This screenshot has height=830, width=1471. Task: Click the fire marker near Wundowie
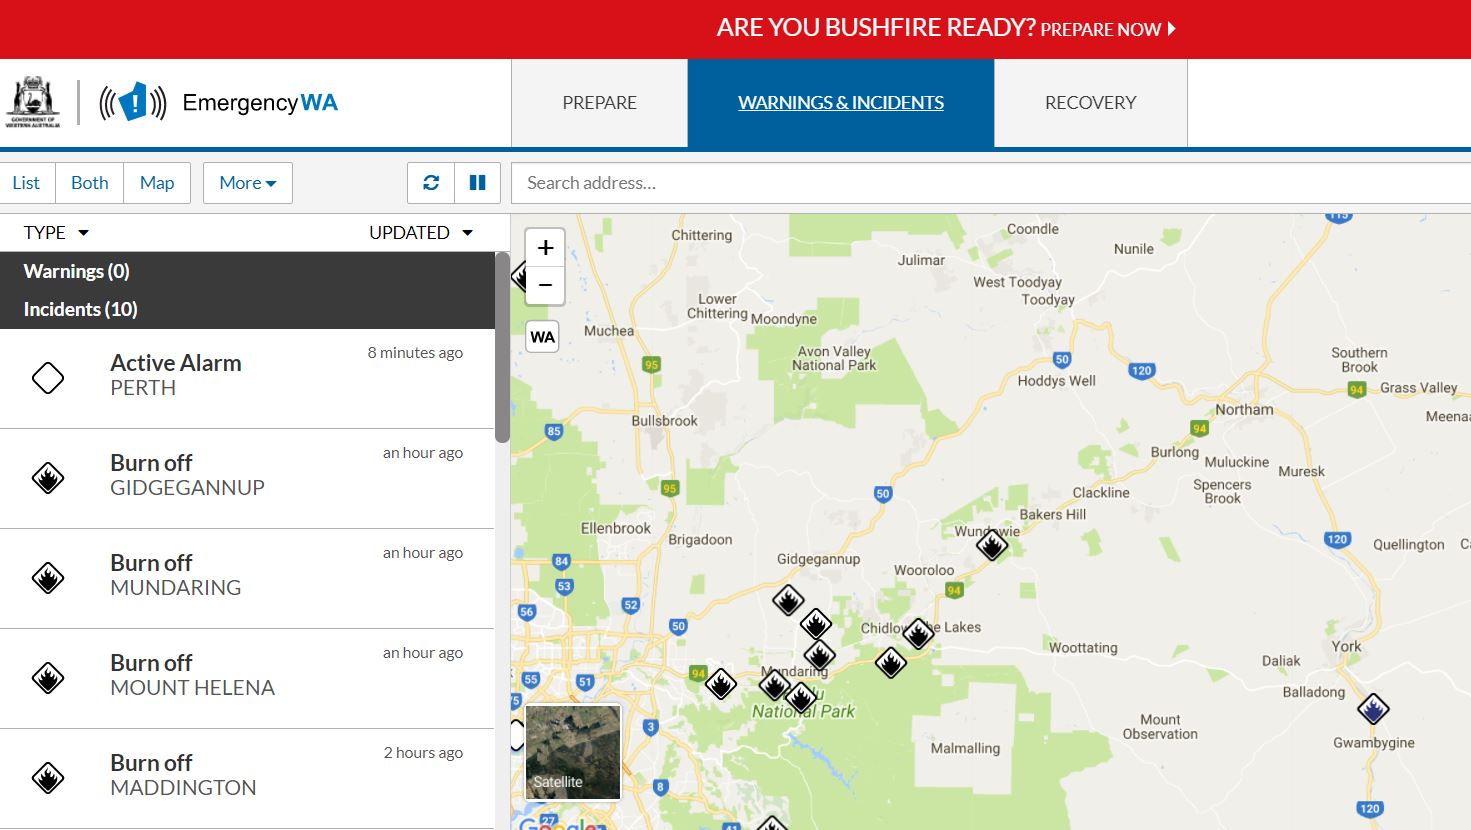(992, 545)
